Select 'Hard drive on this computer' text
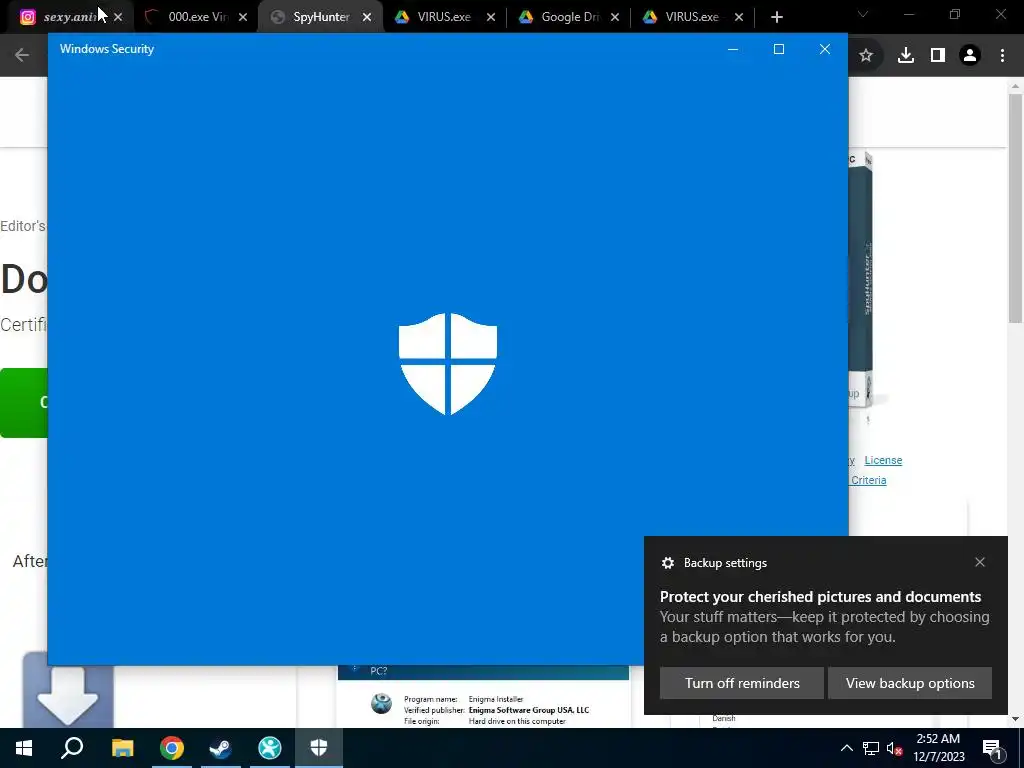The height and width of the screenshot is (768, 1024). coord(517,721)
